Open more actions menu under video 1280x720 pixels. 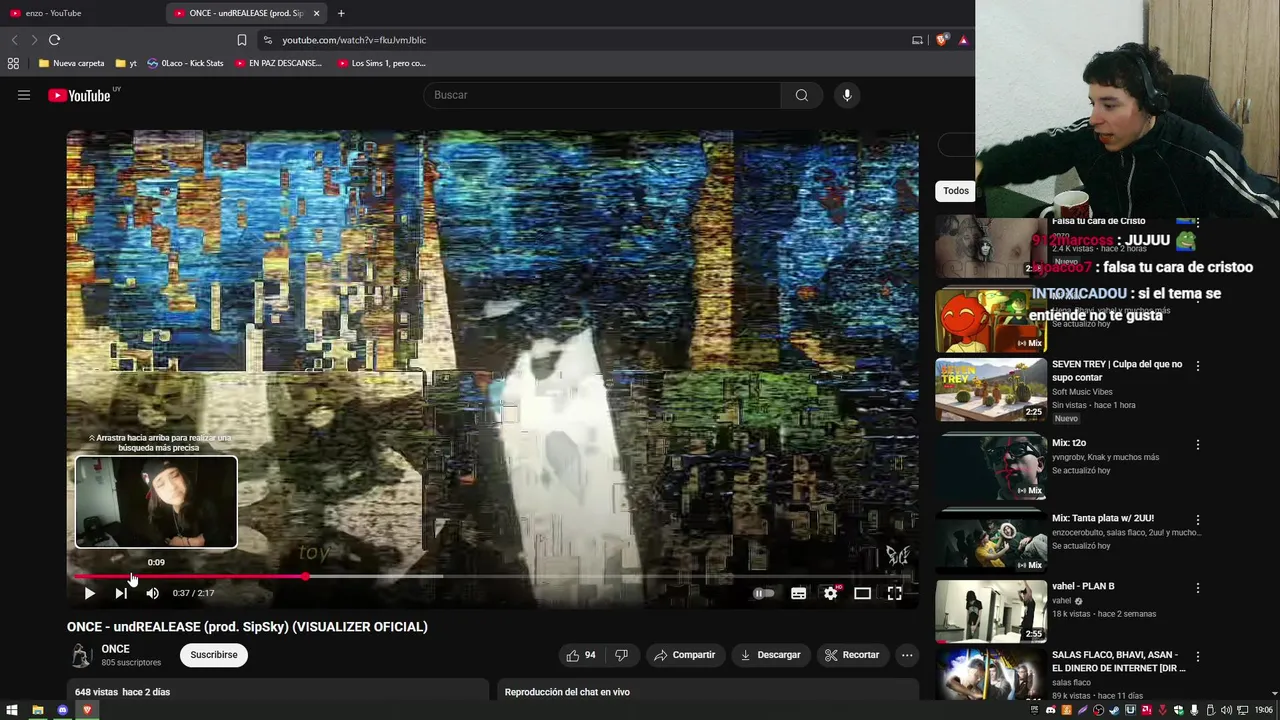907,655
